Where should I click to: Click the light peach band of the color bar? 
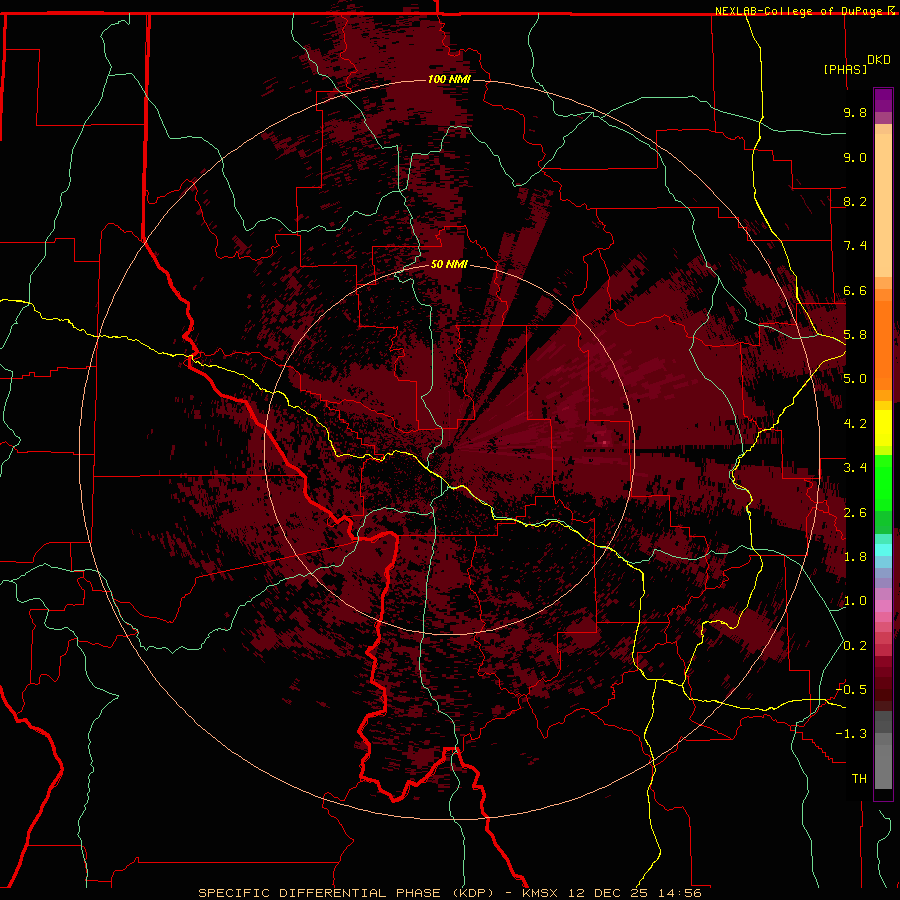(x=883, y=207)
